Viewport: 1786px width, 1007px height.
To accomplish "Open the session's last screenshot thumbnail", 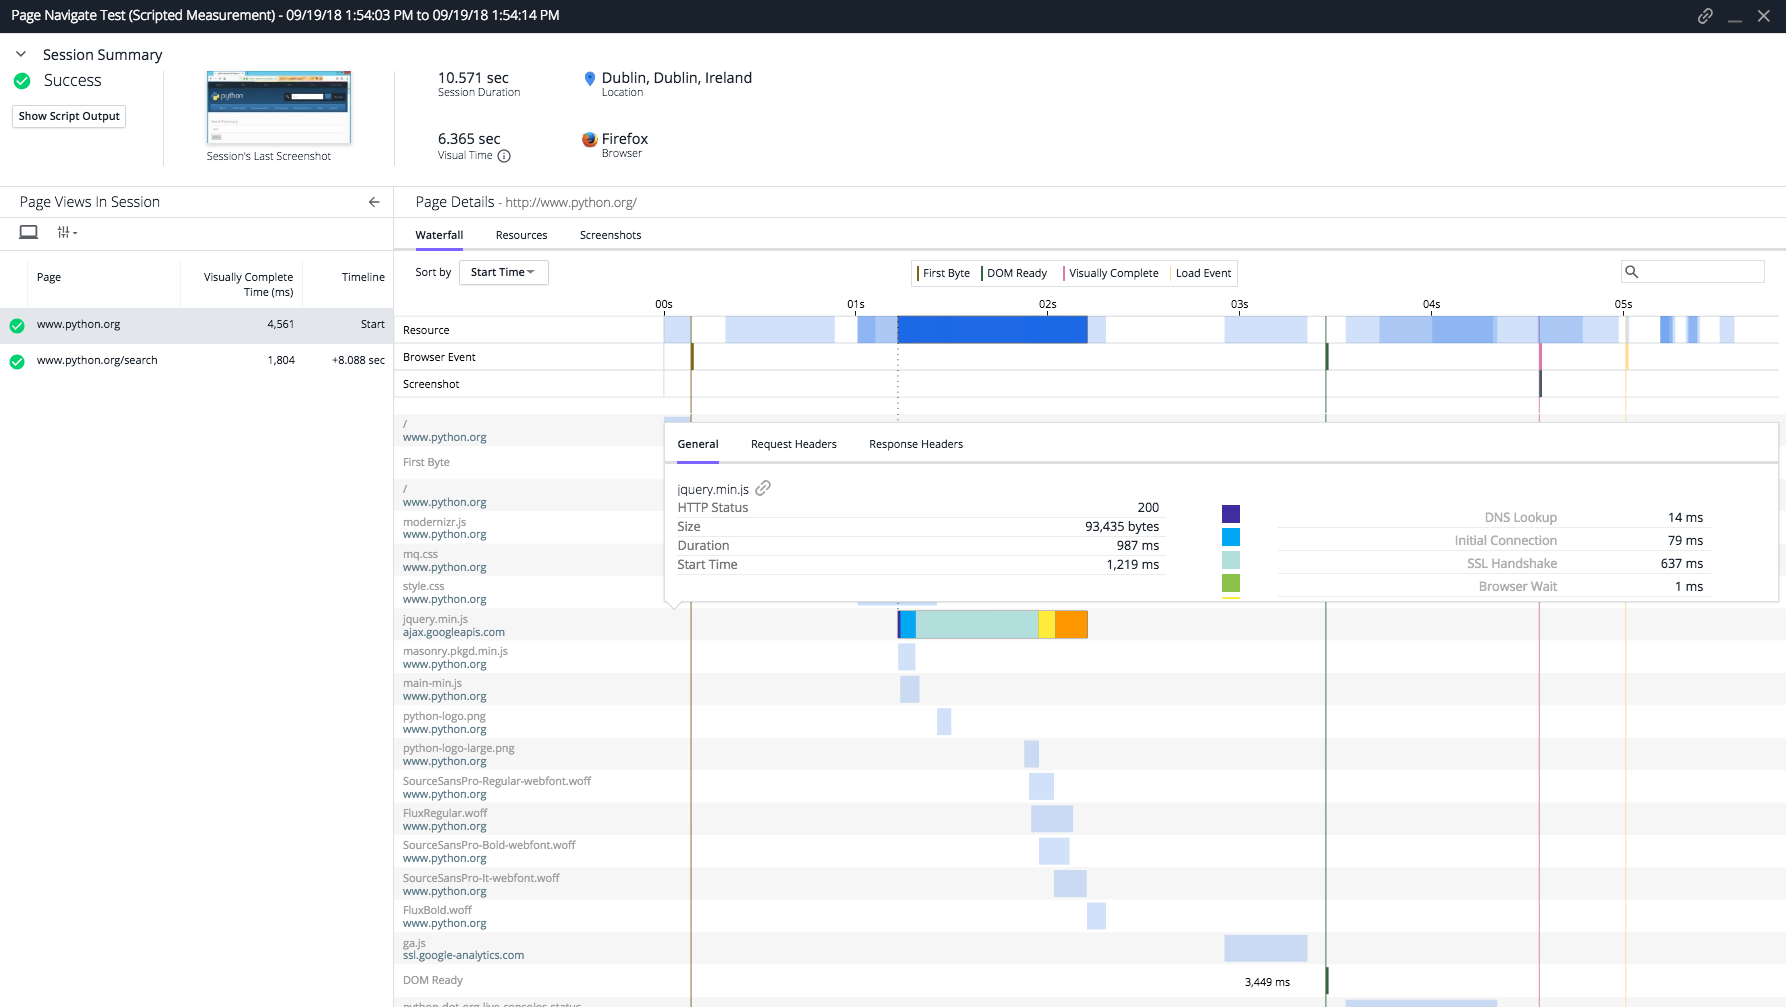I will pyautogui.click(x=279, y=108).
